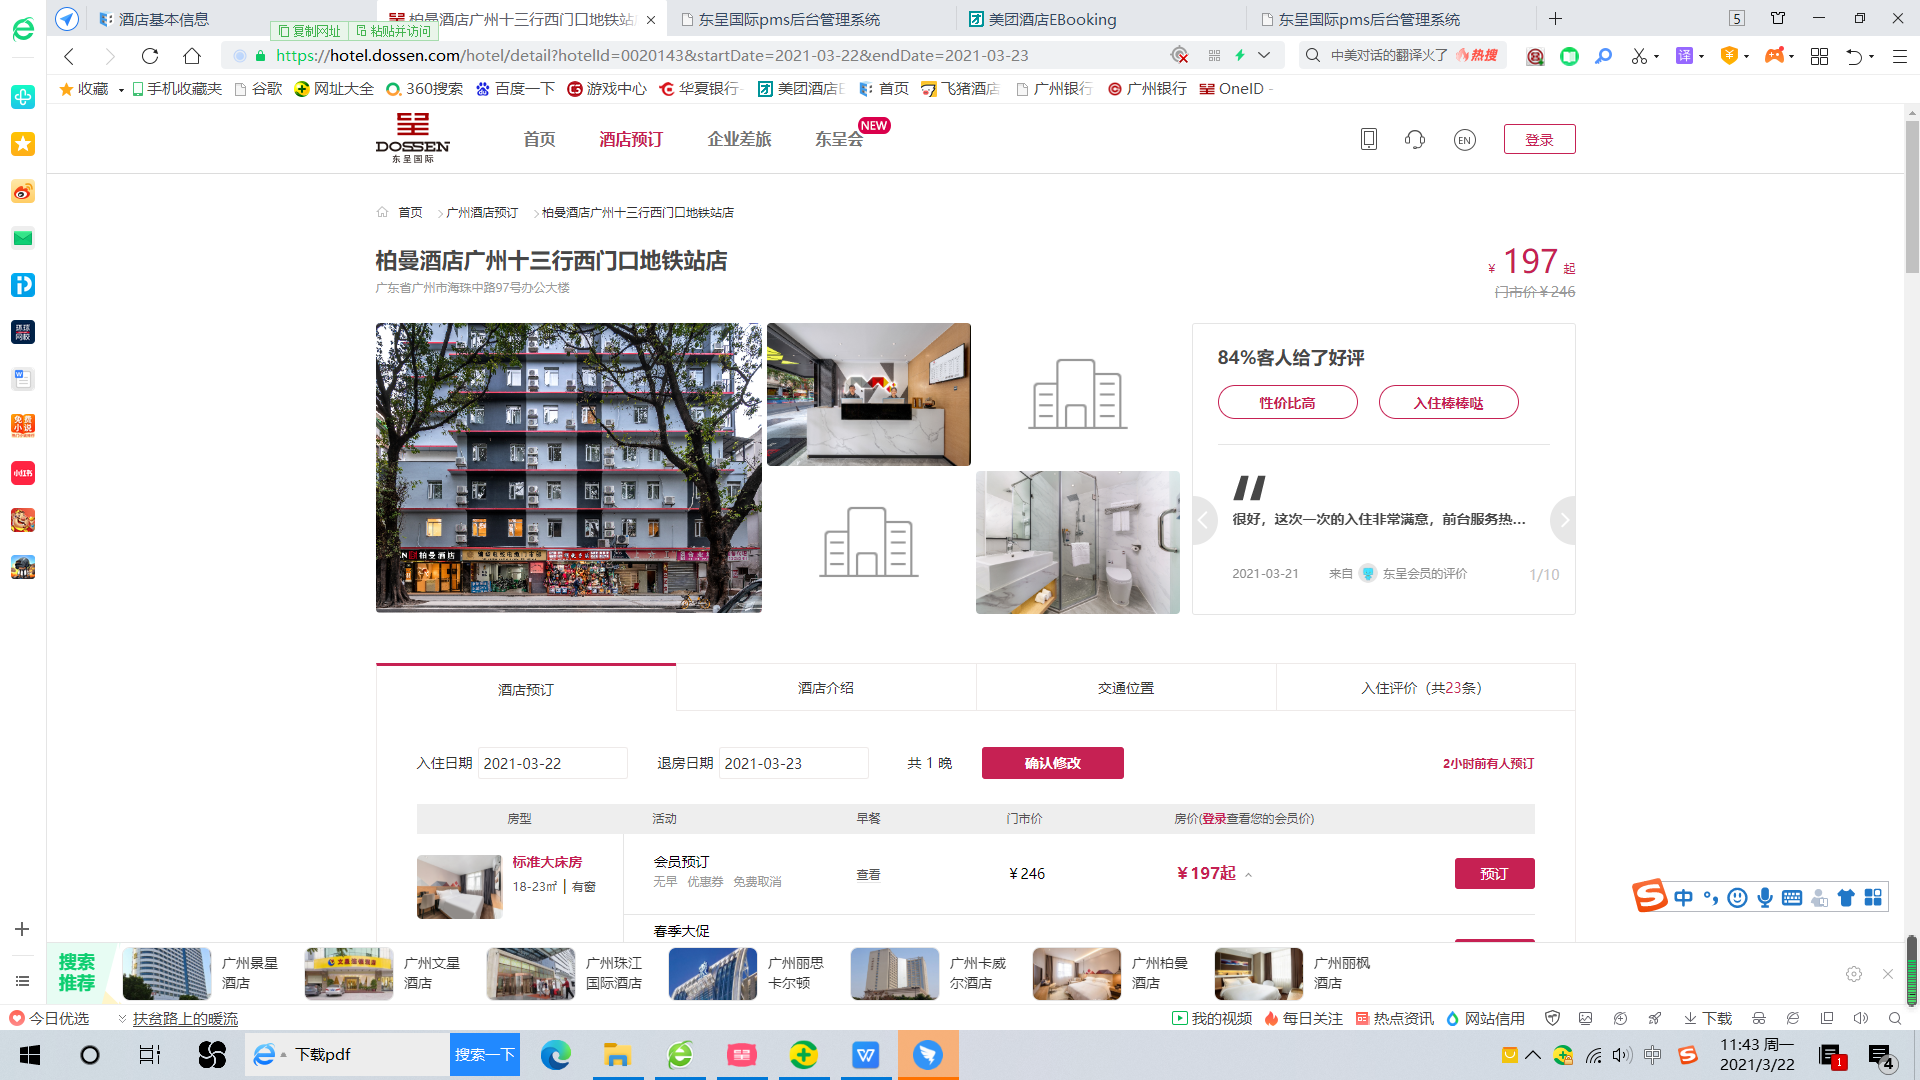Expand 197 price details chevron

tap(1248, 875)
